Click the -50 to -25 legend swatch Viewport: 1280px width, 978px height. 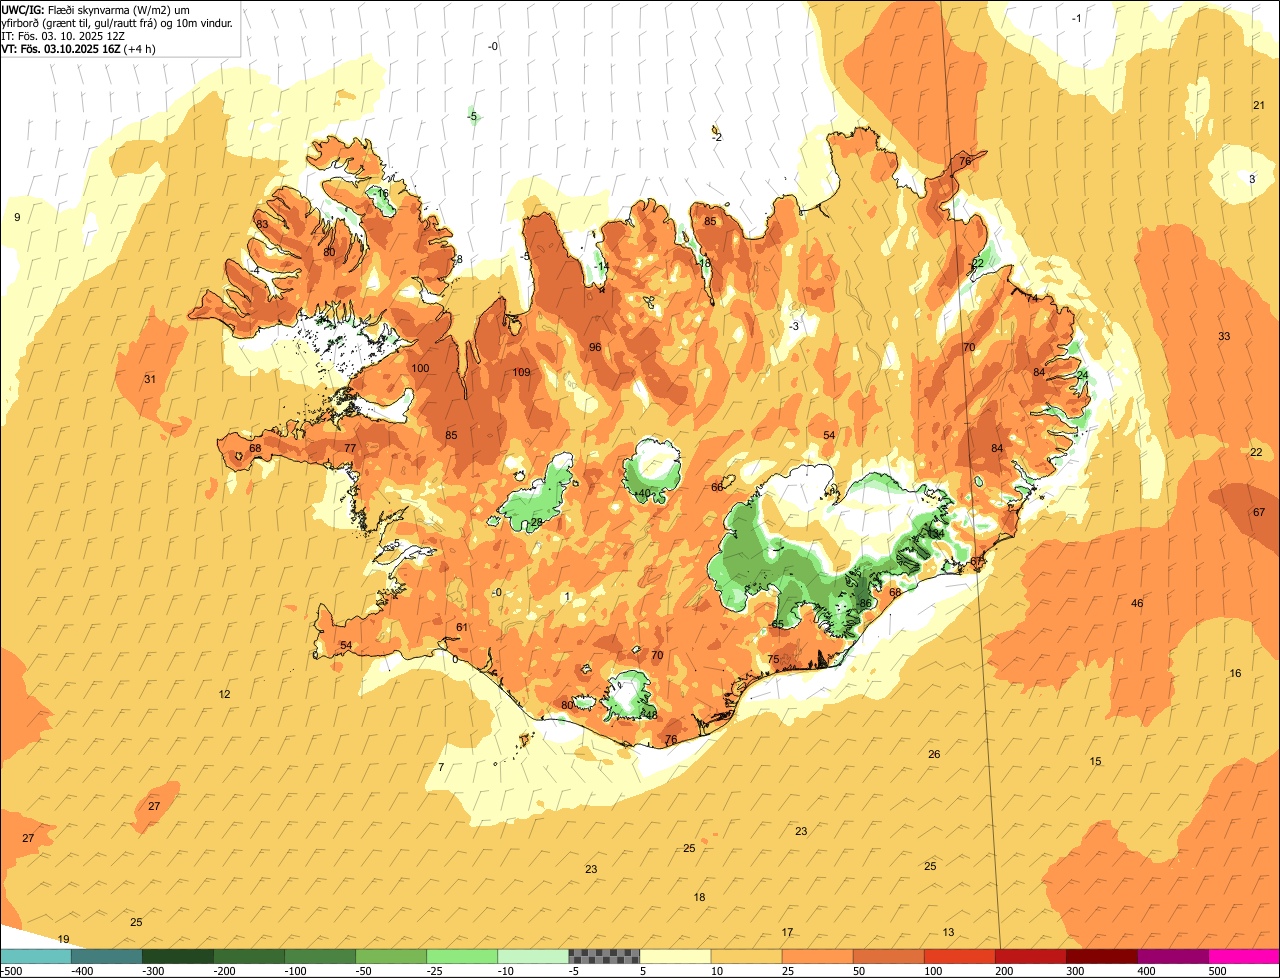391,956
